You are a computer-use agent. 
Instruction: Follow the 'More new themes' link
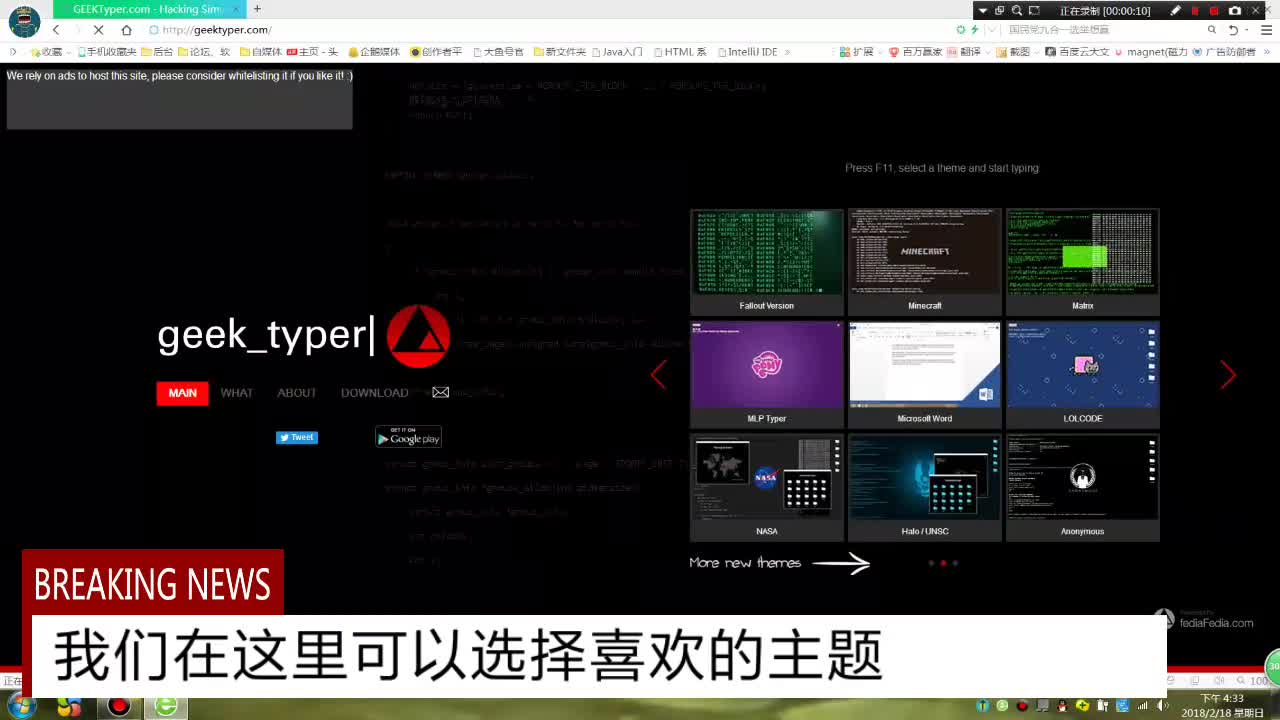tap(779, 563)
